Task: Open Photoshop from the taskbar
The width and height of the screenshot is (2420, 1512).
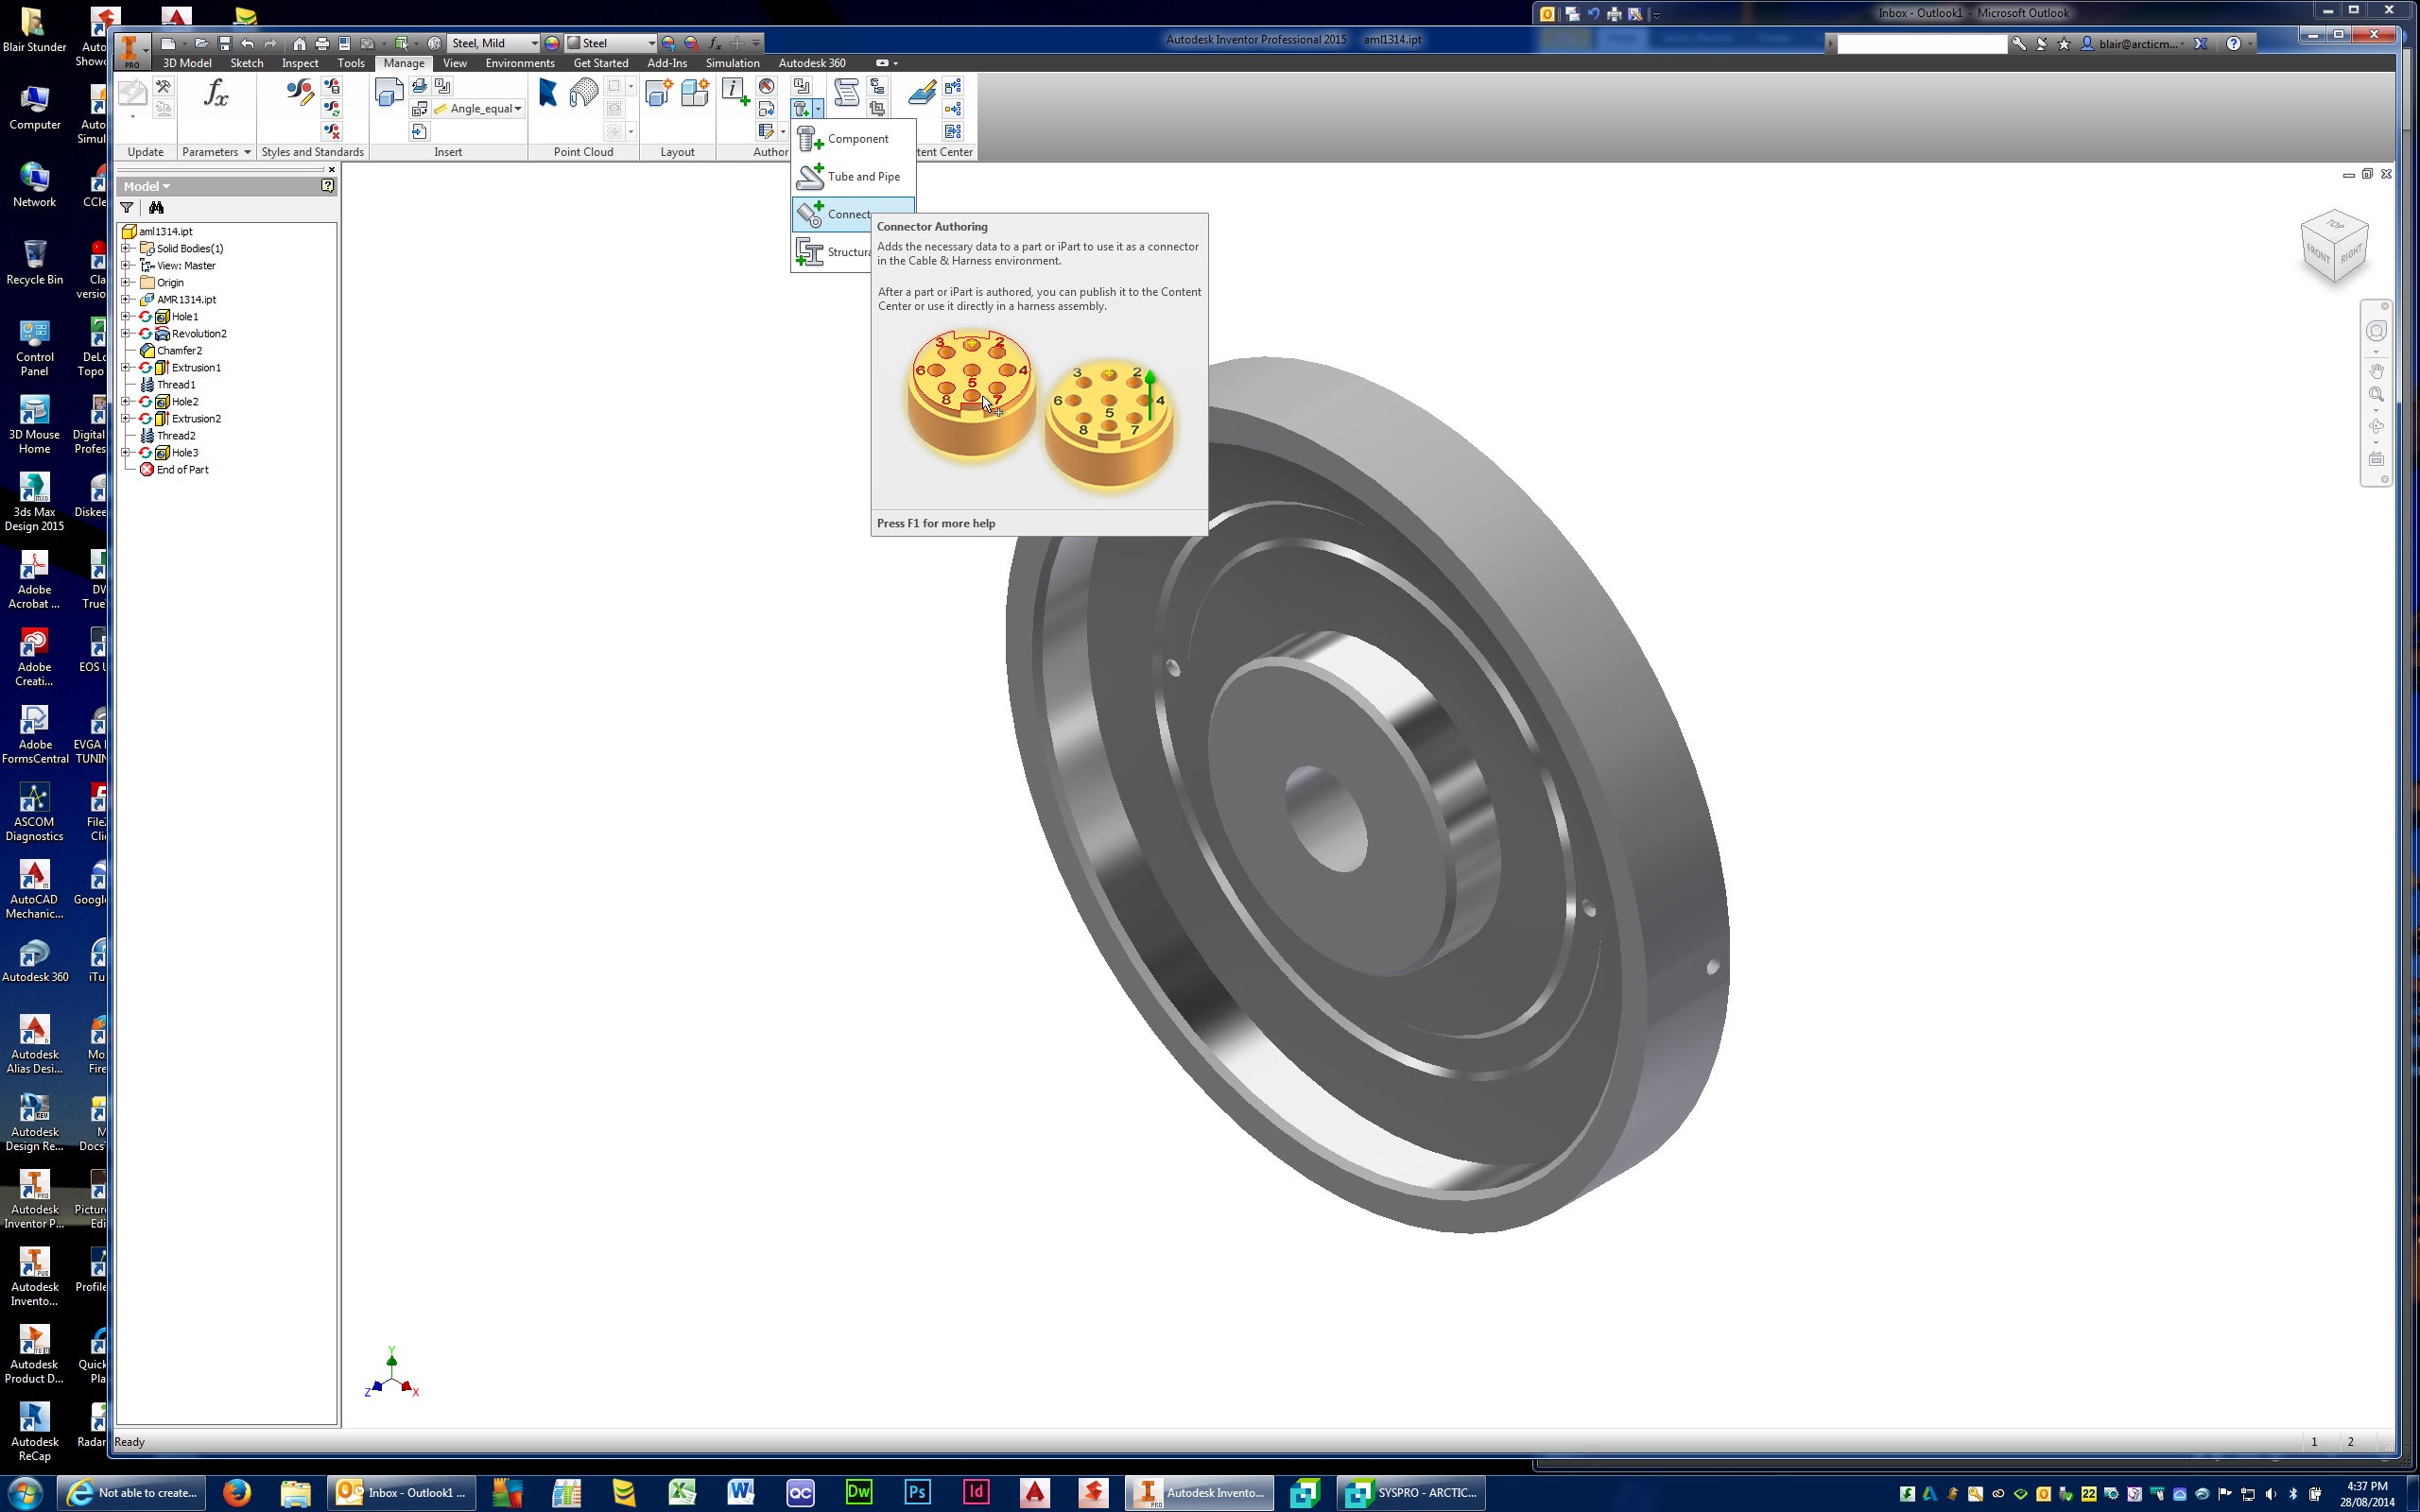Action: [917, 1493]
